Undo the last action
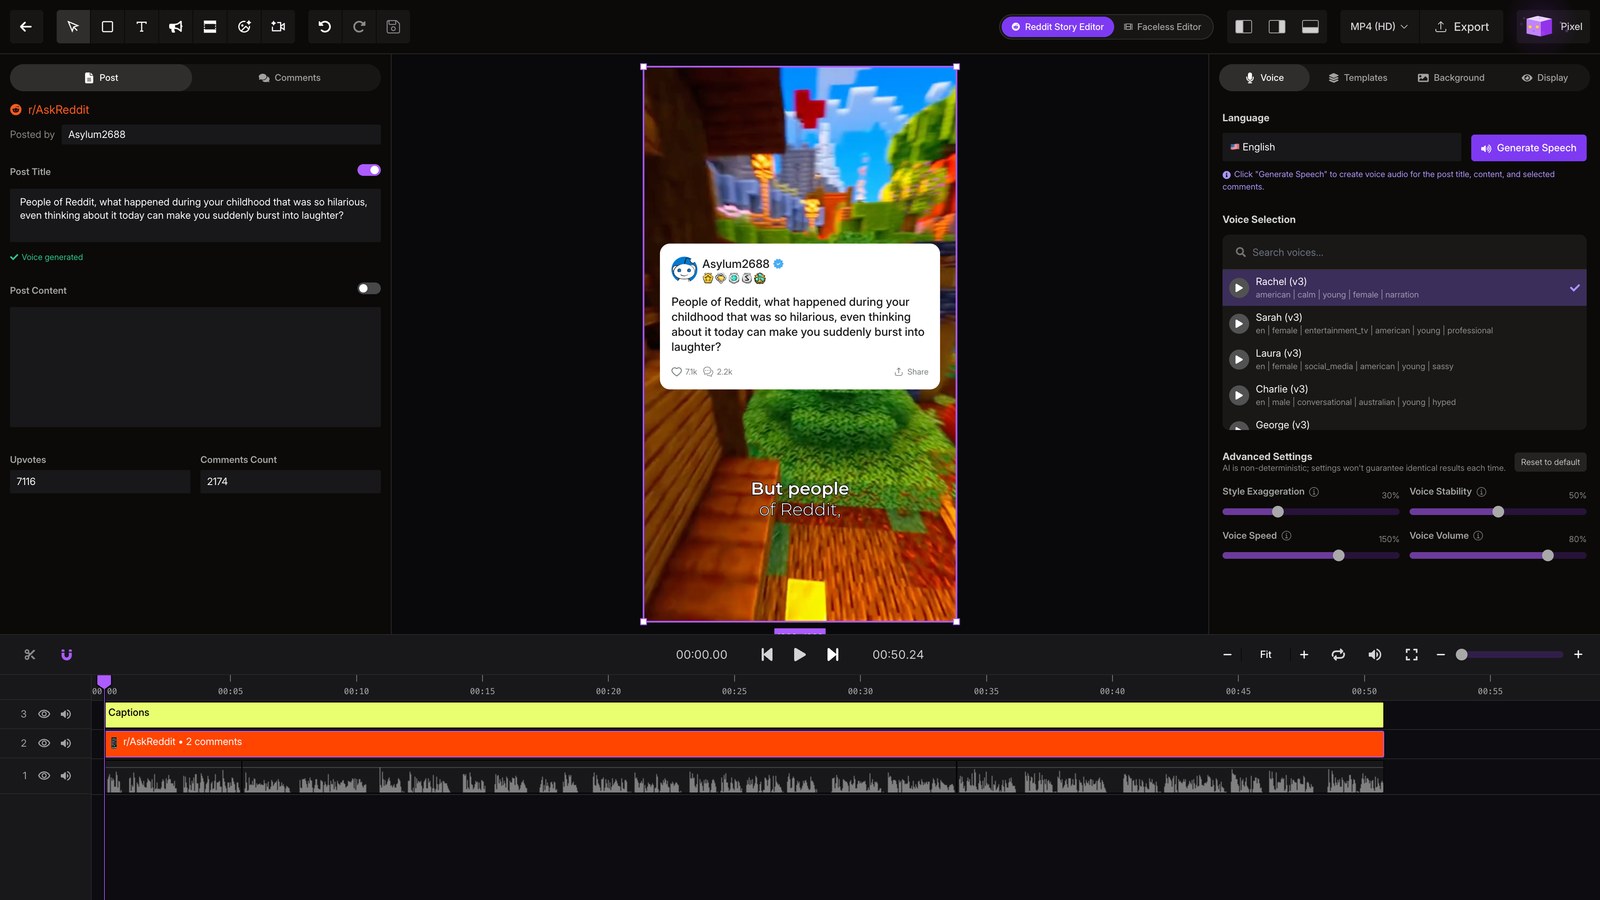 (x=325, y=27)
